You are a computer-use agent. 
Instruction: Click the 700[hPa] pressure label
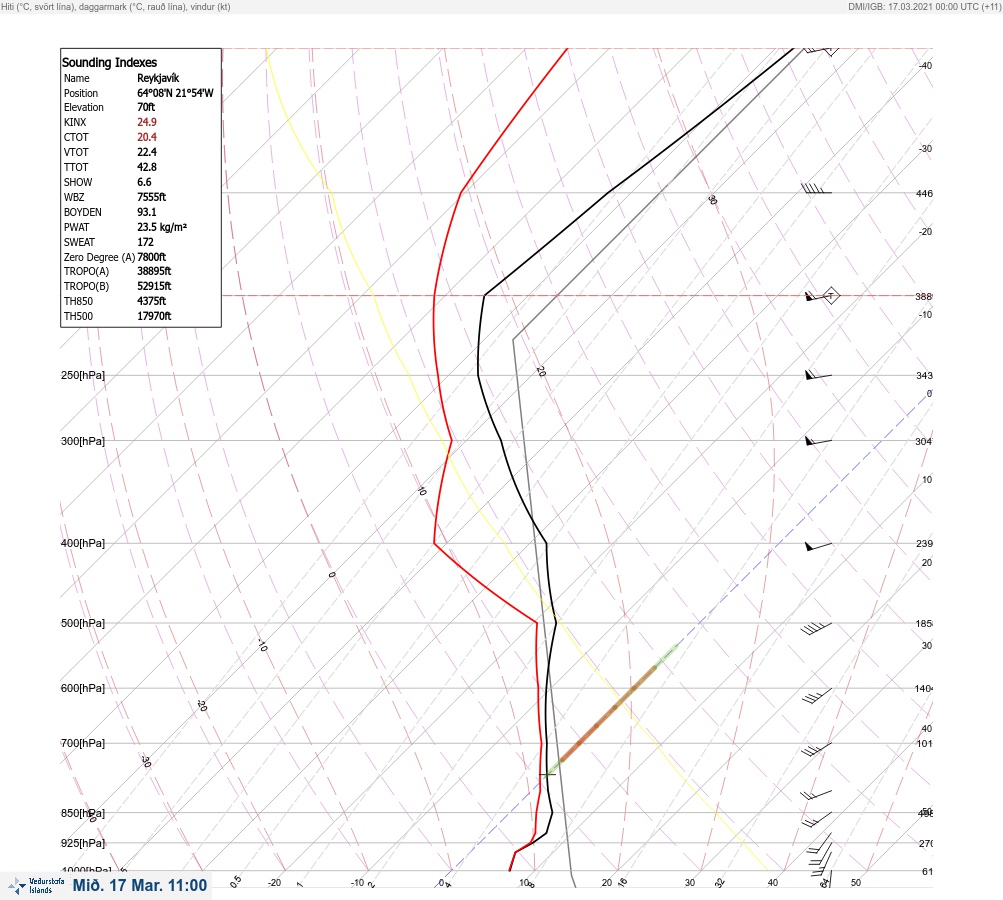(x=83, y=743)
